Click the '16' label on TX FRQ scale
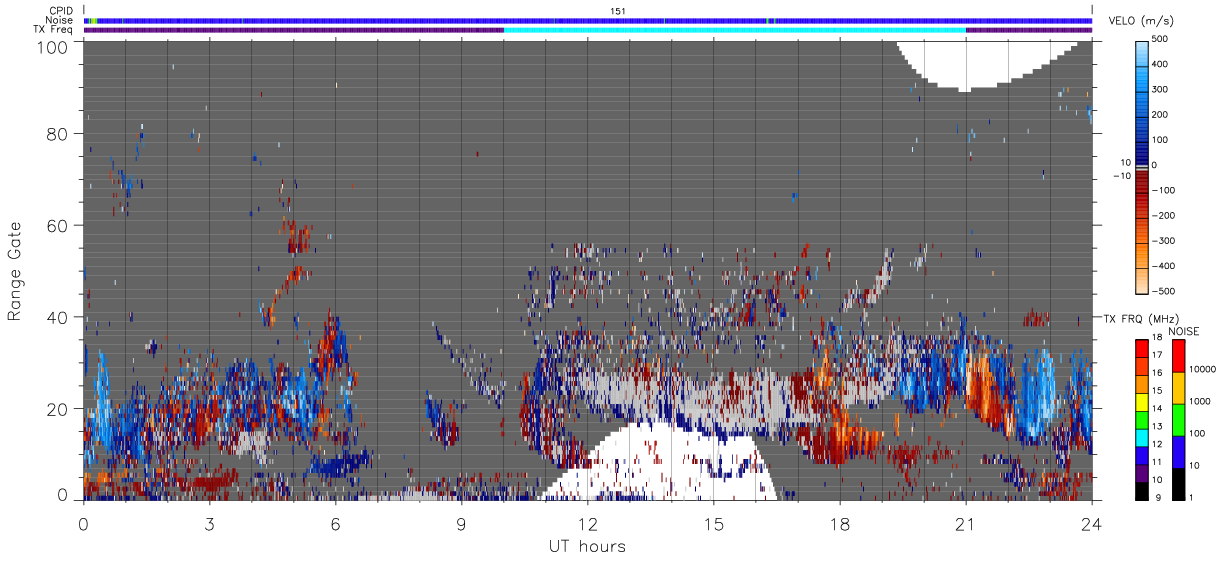 tap(1157, 374)
